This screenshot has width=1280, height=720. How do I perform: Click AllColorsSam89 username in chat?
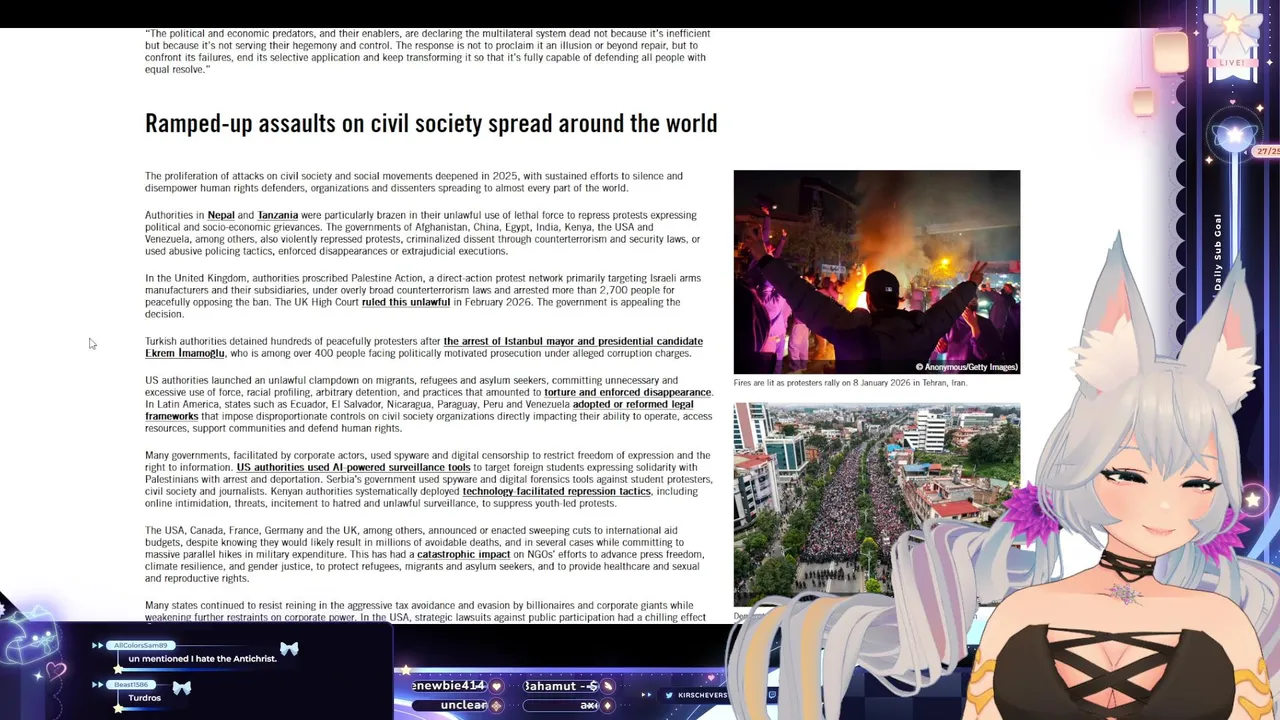click(143, 645)
